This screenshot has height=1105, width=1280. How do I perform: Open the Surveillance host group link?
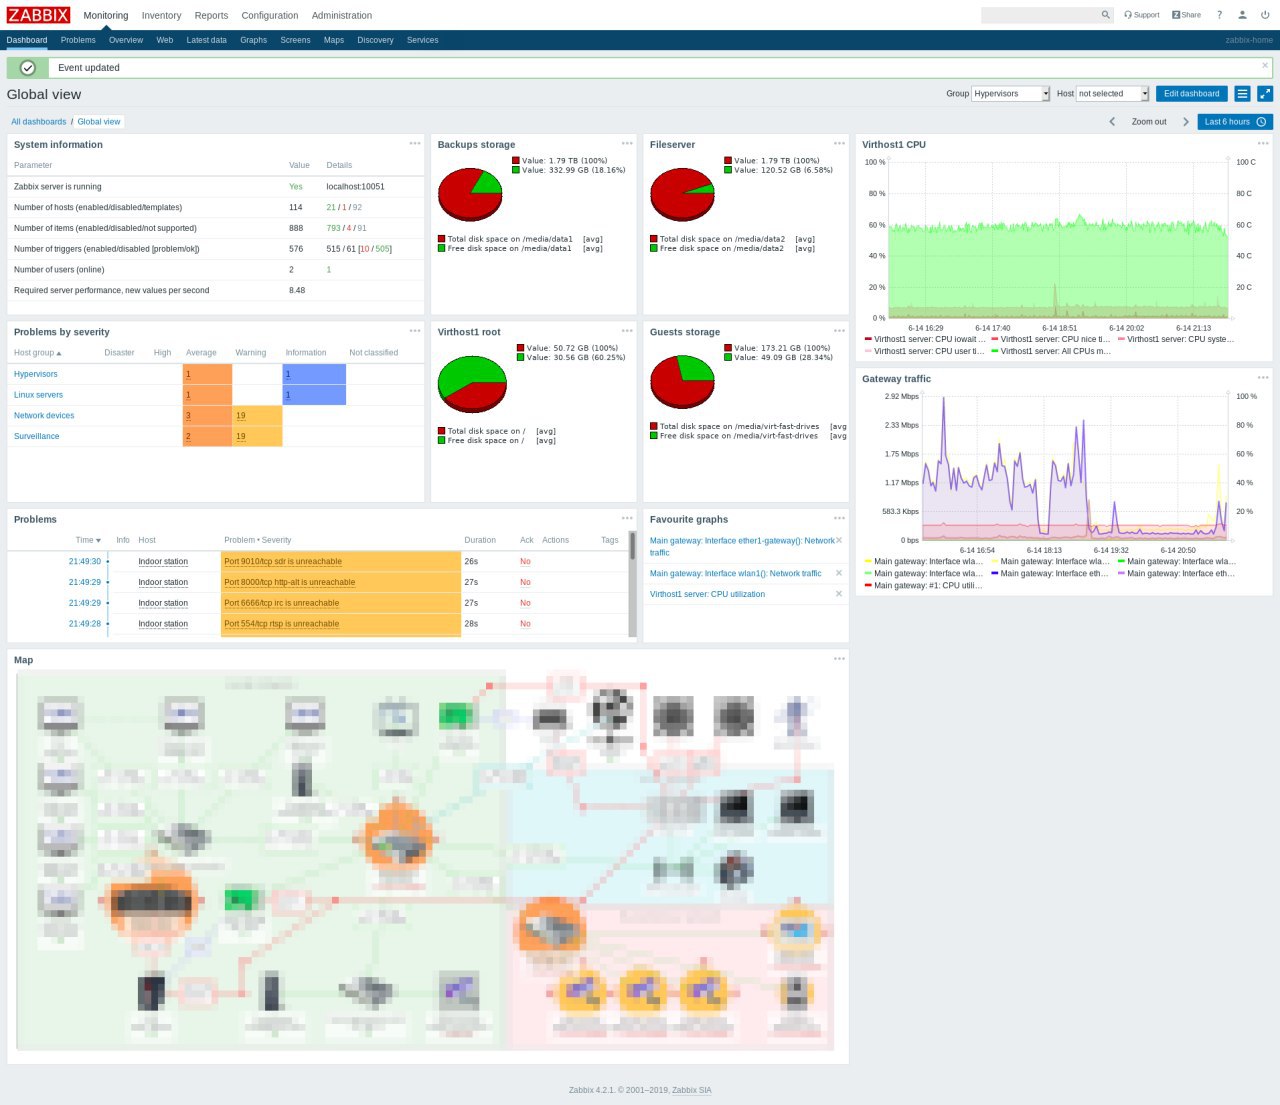(x=36, y=437)
